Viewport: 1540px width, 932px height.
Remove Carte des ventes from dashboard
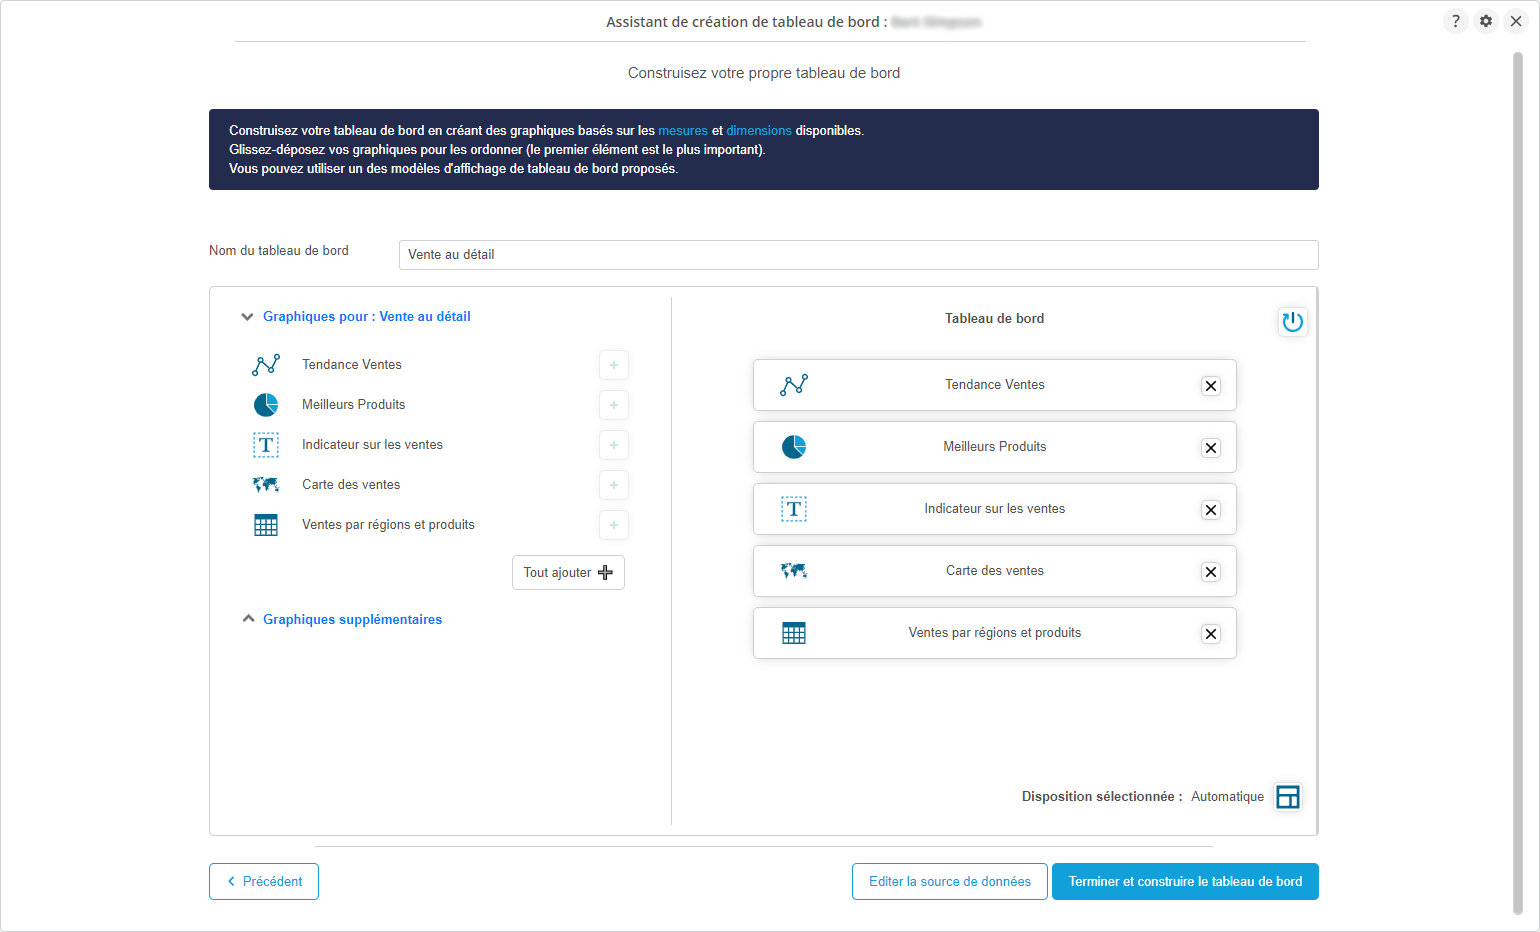coord(1210,572)
